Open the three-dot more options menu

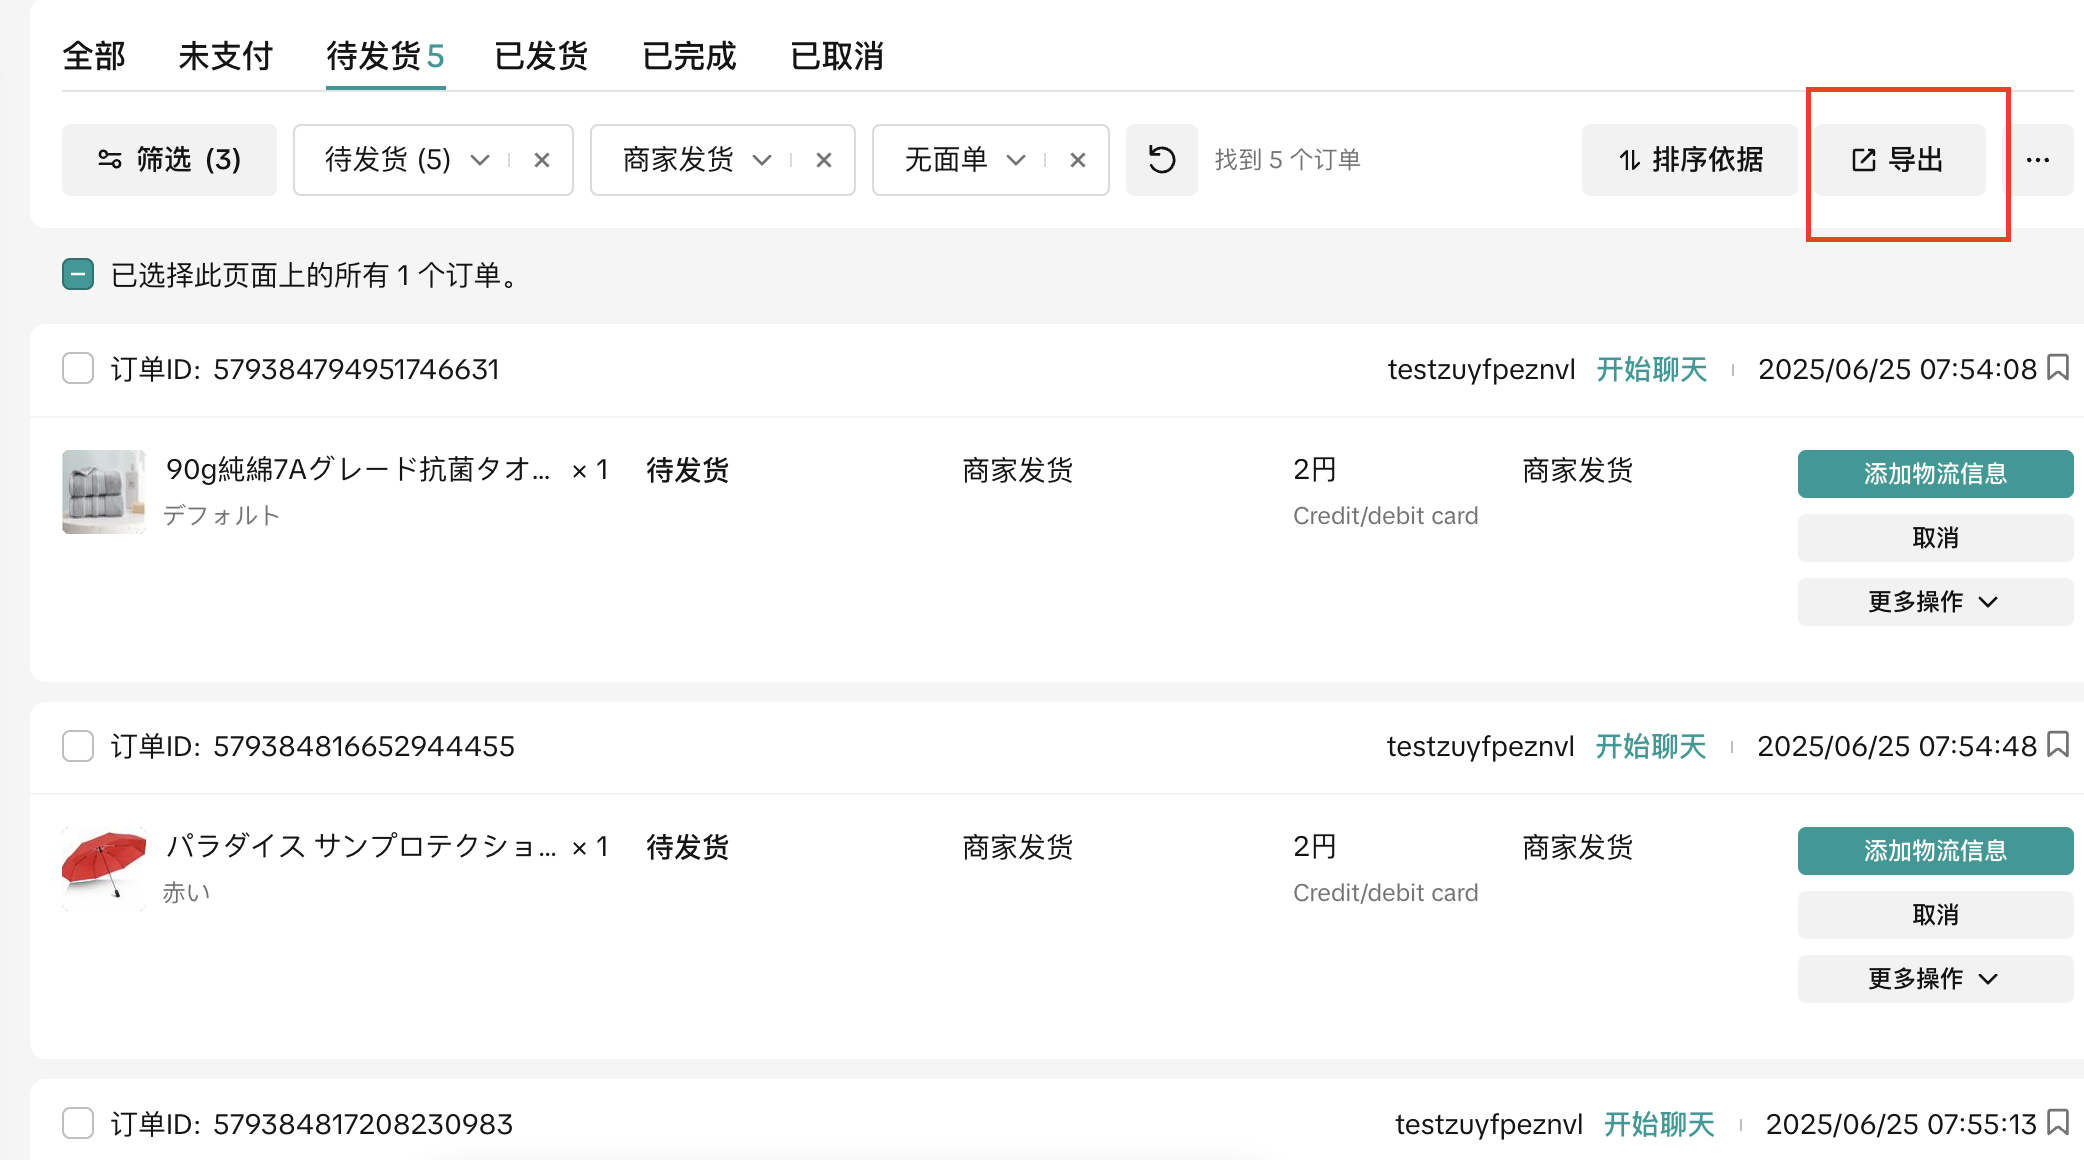pyautogui.click(x=2037, y=160)
